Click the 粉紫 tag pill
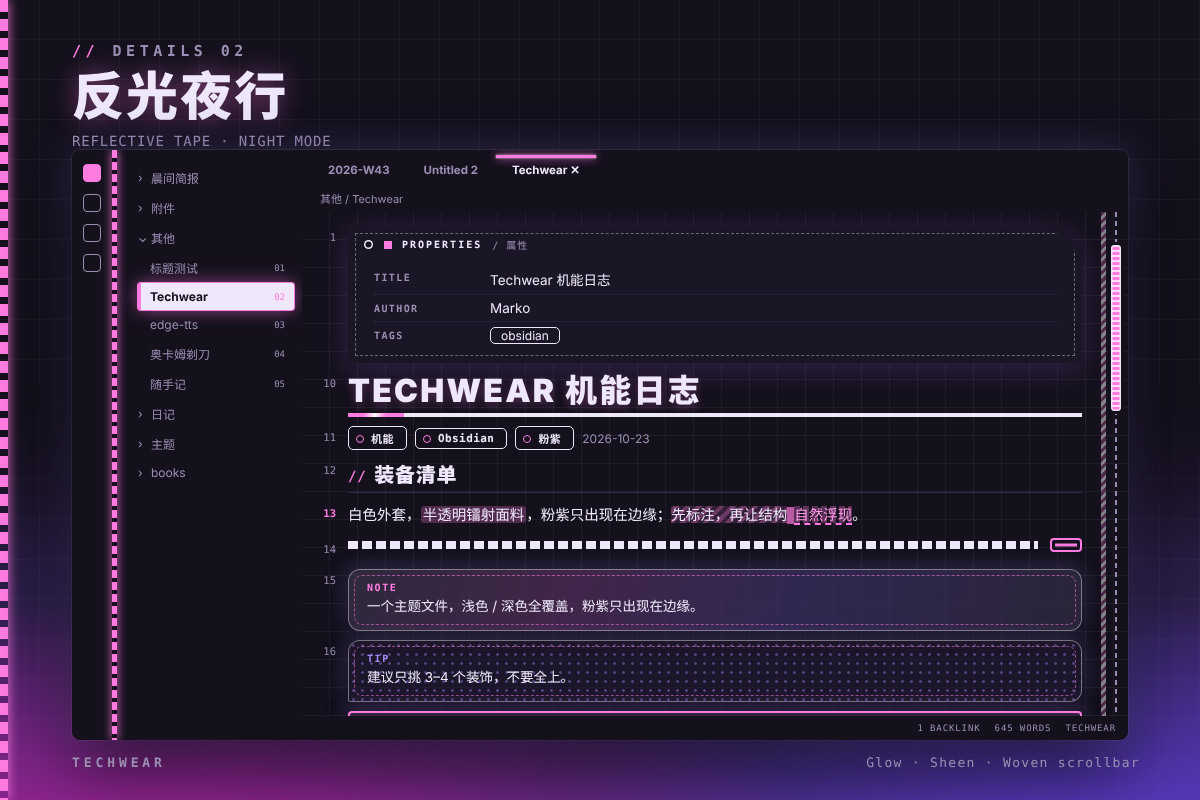This screenshot has width=1200, height=800. 544,438
